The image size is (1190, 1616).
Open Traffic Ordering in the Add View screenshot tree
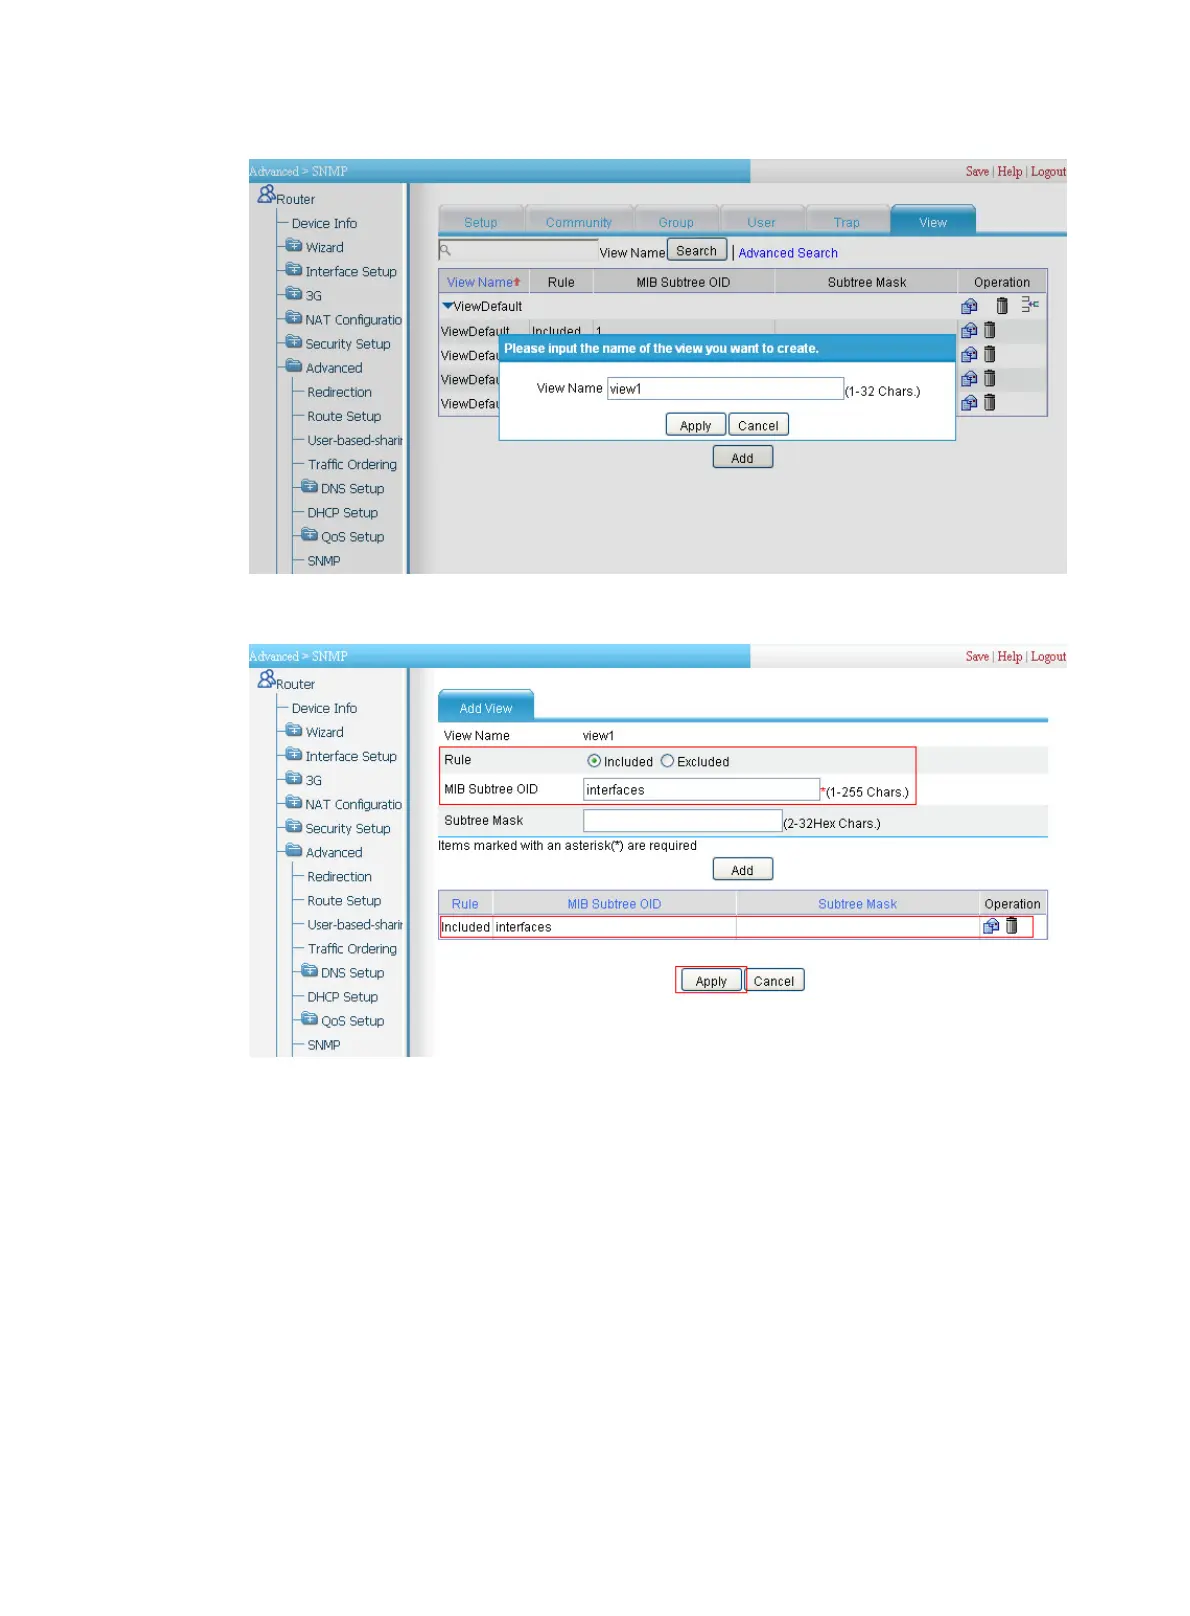352,948
